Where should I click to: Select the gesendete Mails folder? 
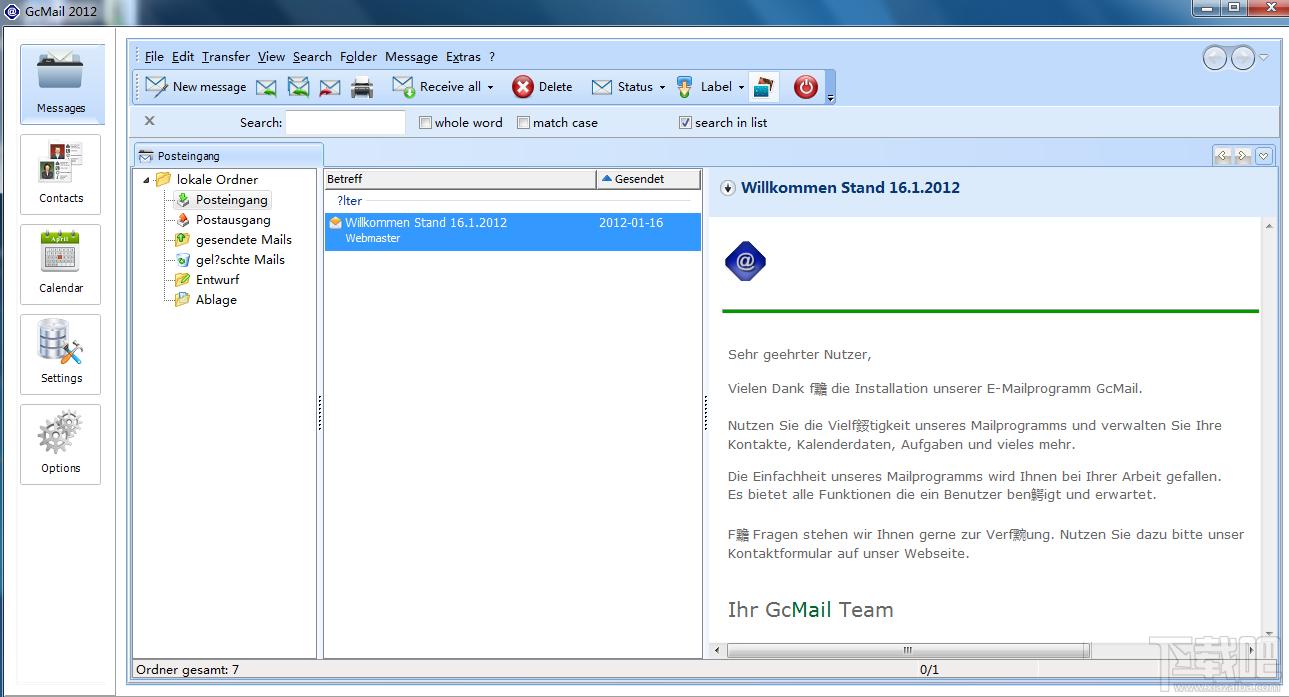[x=244, y=240]
